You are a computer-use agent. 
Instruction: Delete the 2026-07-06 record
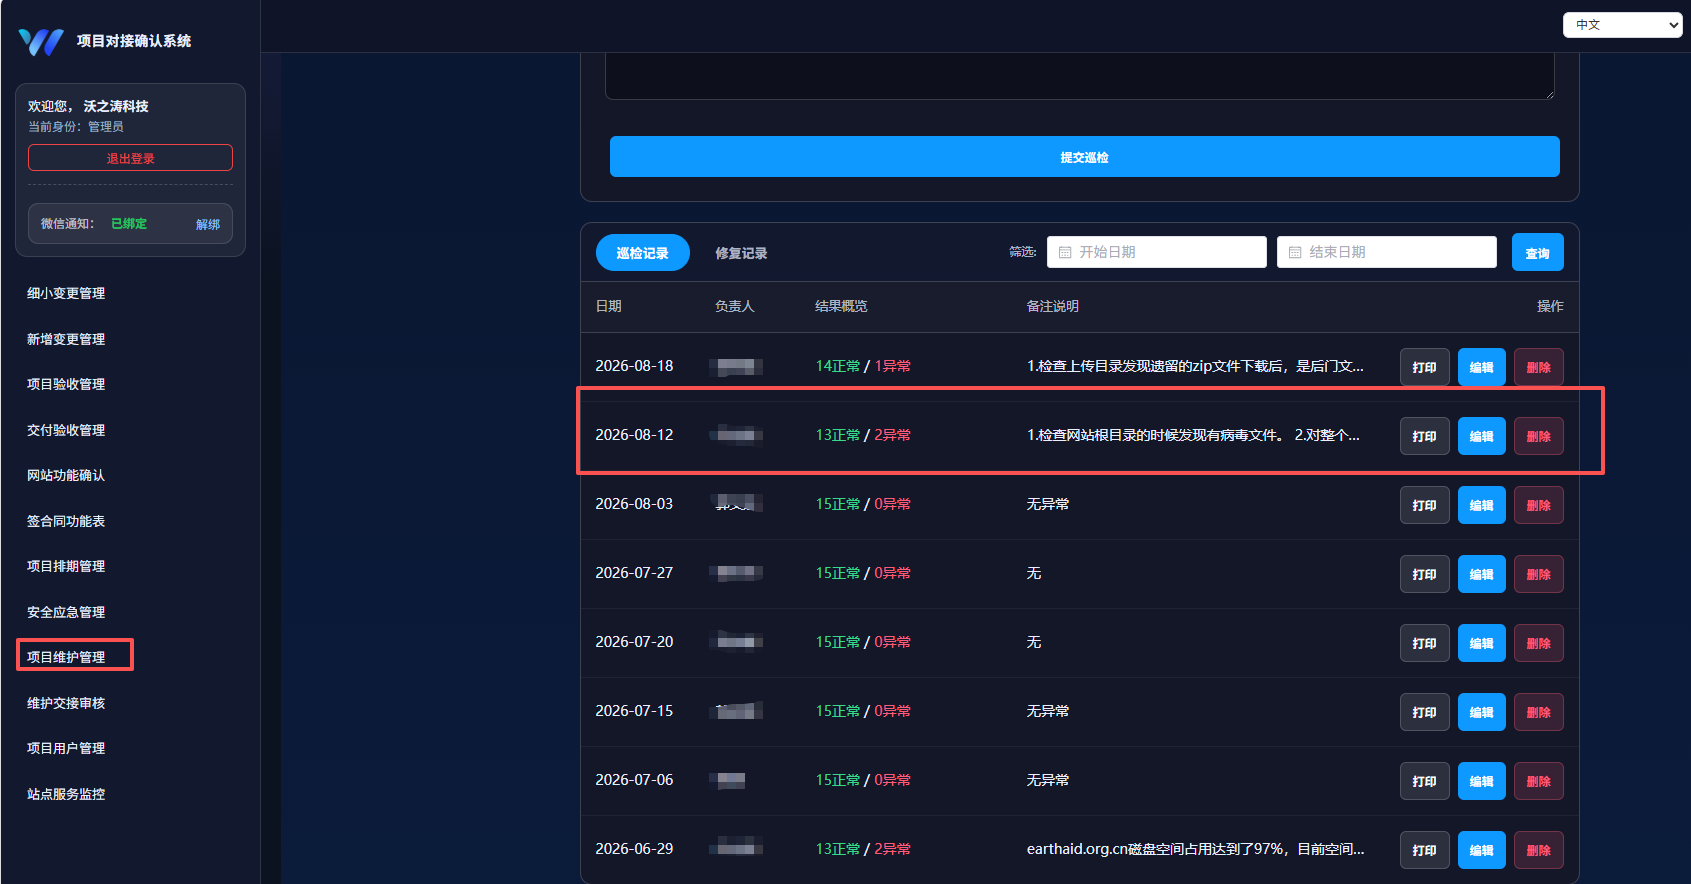(x=1538, y=781)
